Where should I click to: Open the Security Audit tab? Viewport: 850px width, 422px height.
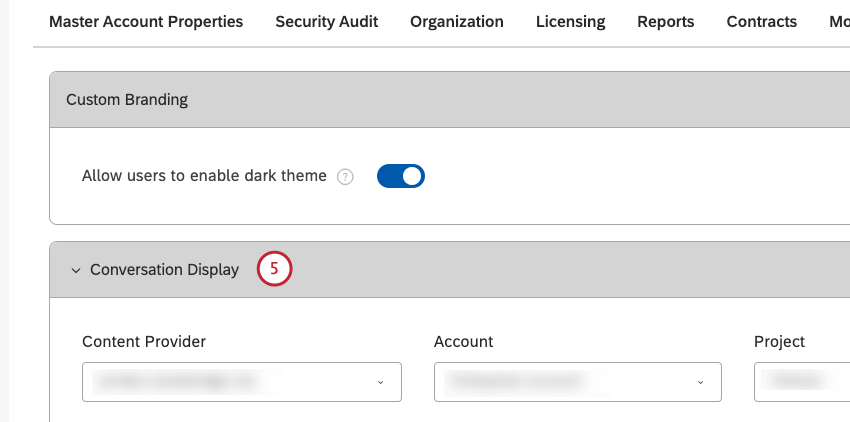click(x=326, y=21)
